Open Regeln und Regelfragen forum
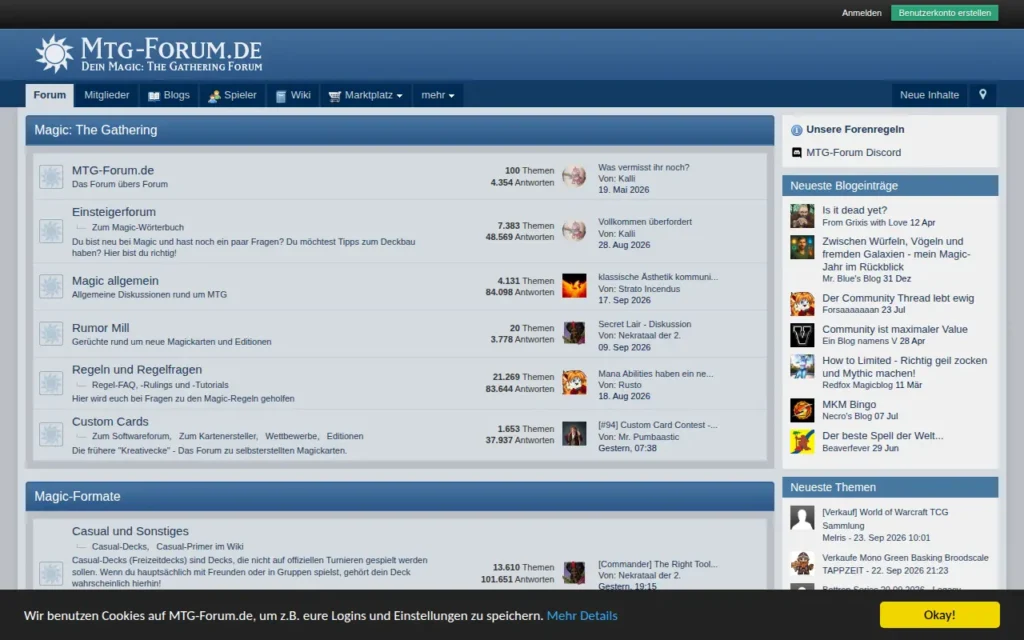The width and height of the screenshot is (1024, 640). pyautogui.click(x=136, y=370)
